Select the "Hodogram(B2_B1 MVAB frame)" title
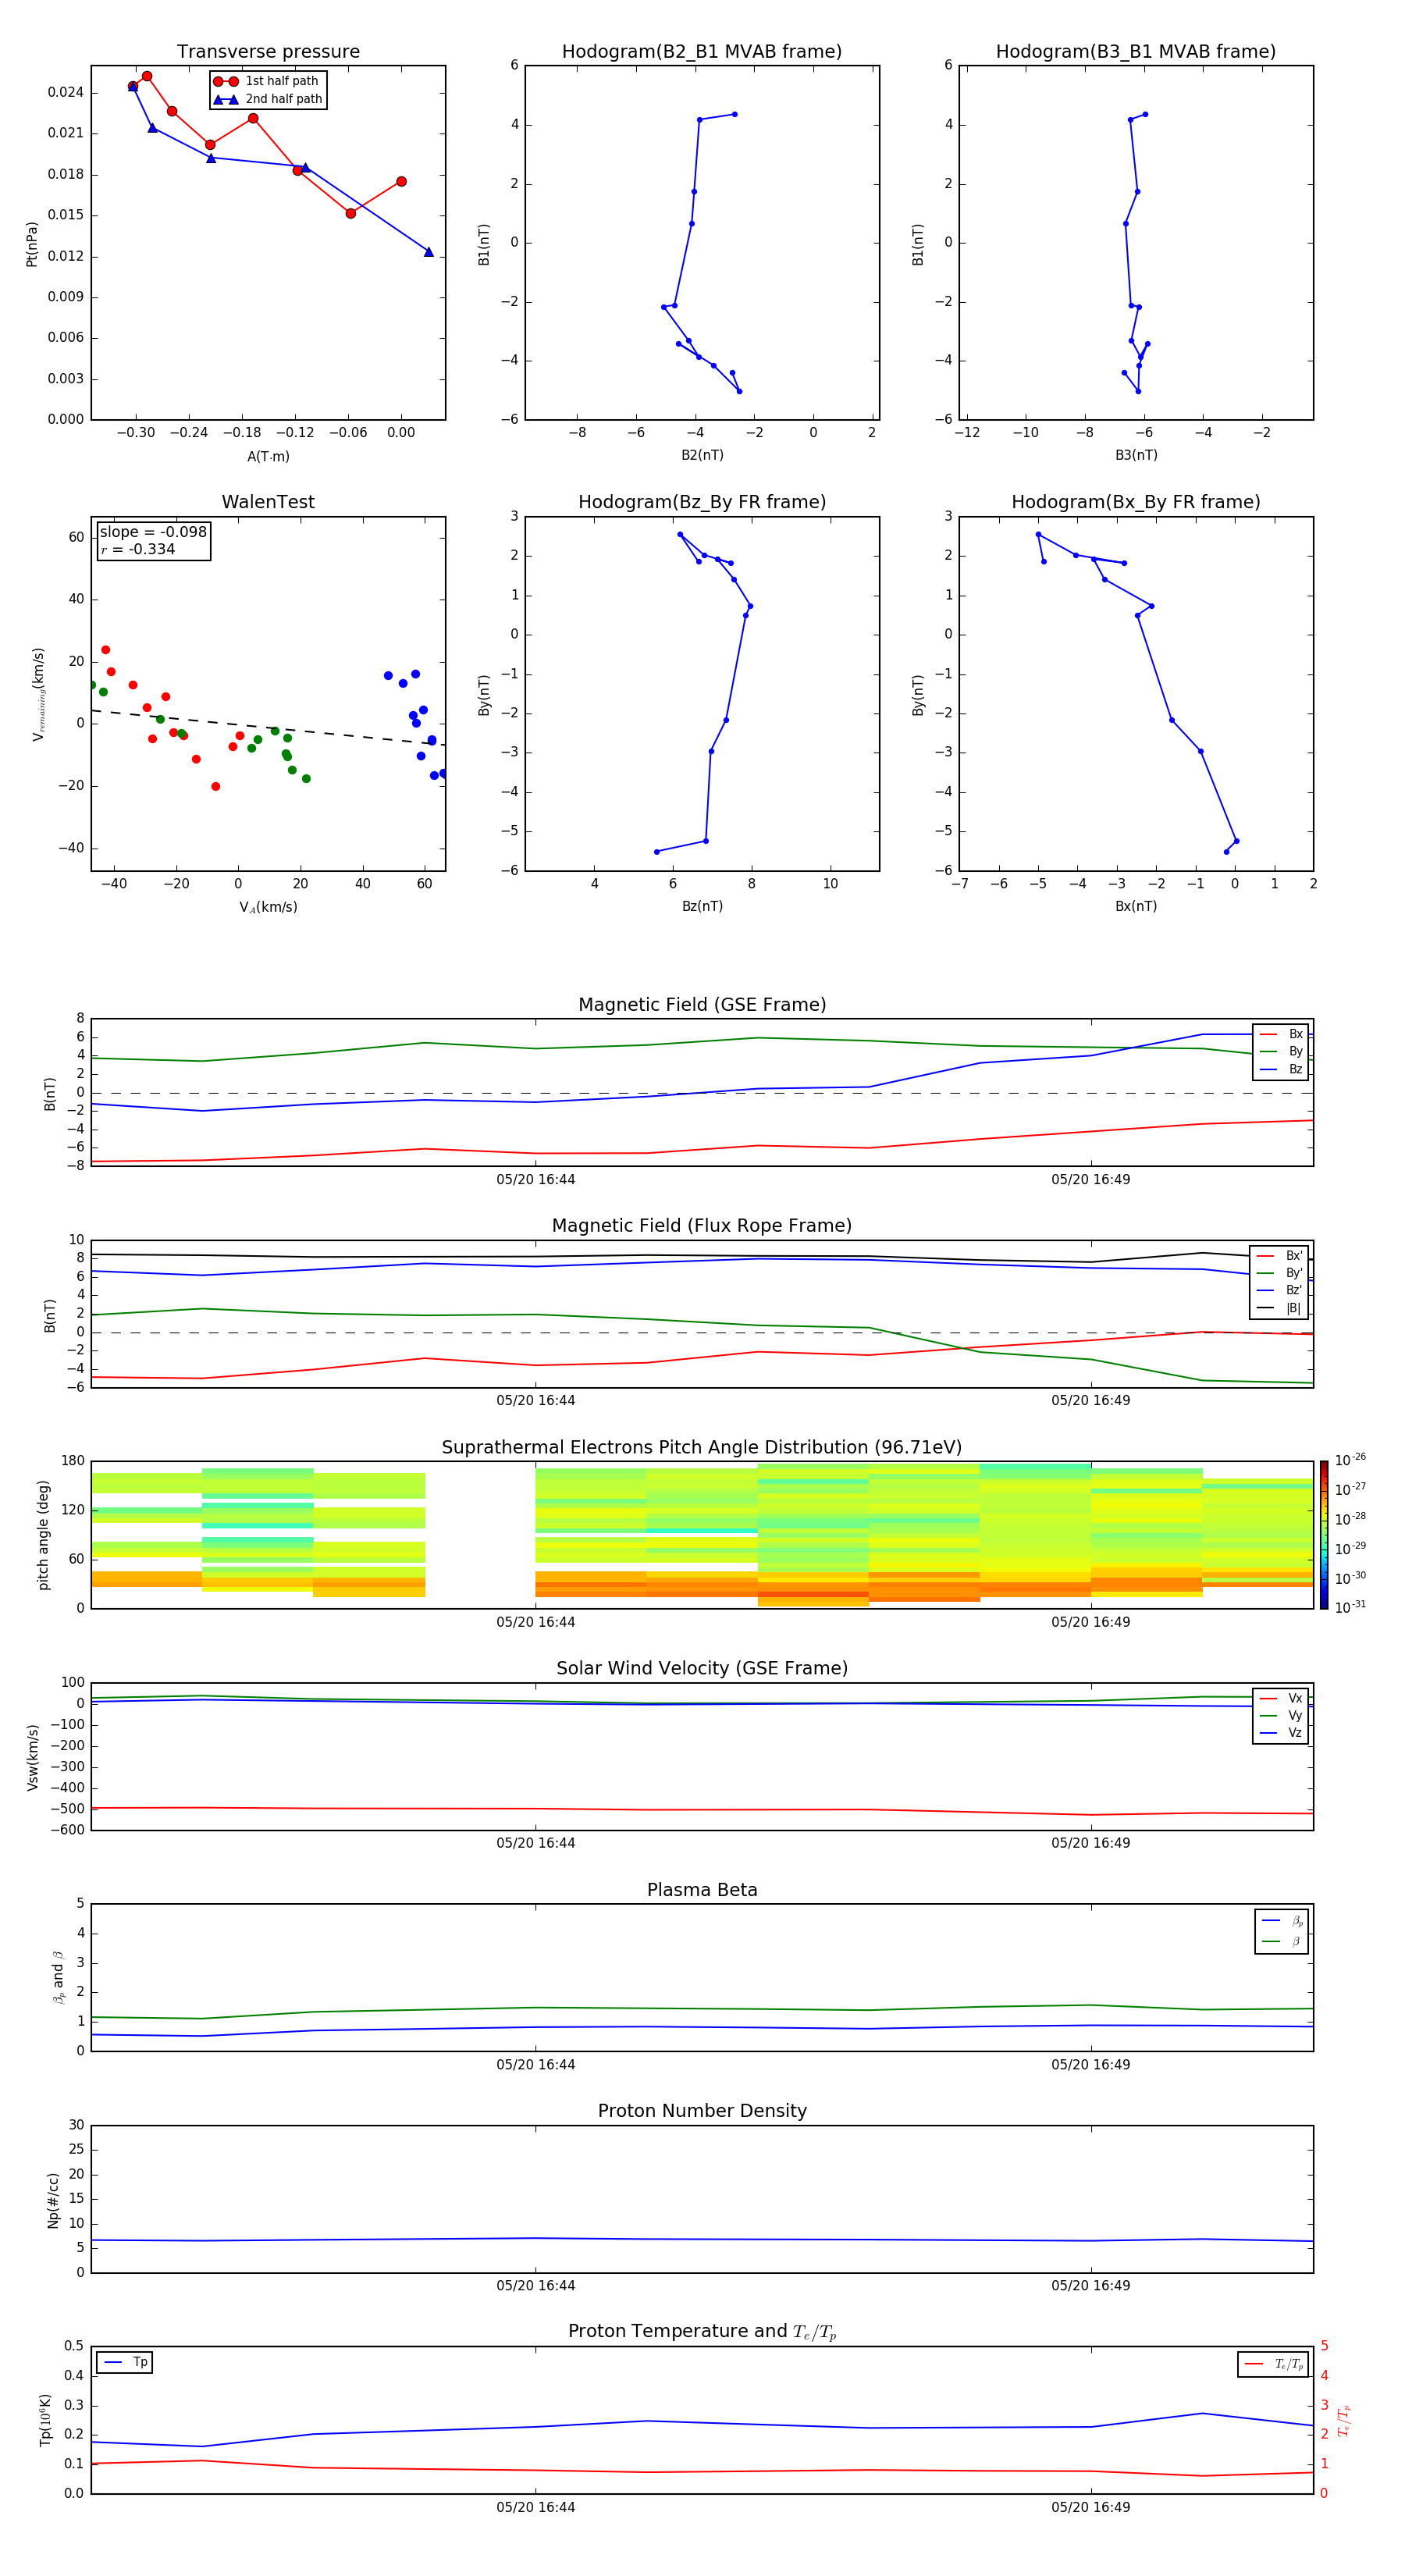1405x2576 pixels. 702,52
